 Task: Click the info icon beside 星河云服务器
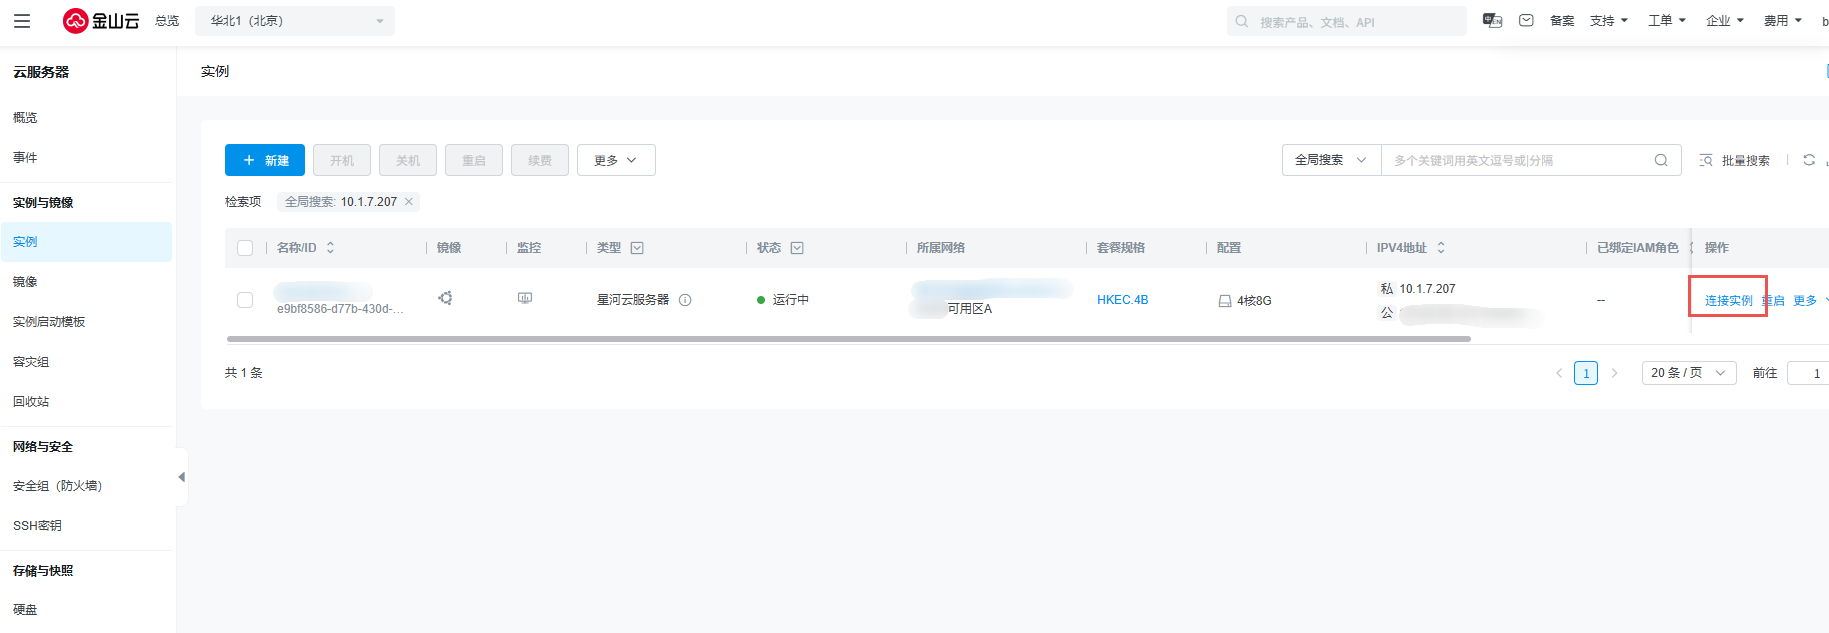pyautogui.click(x=685, y=300)
